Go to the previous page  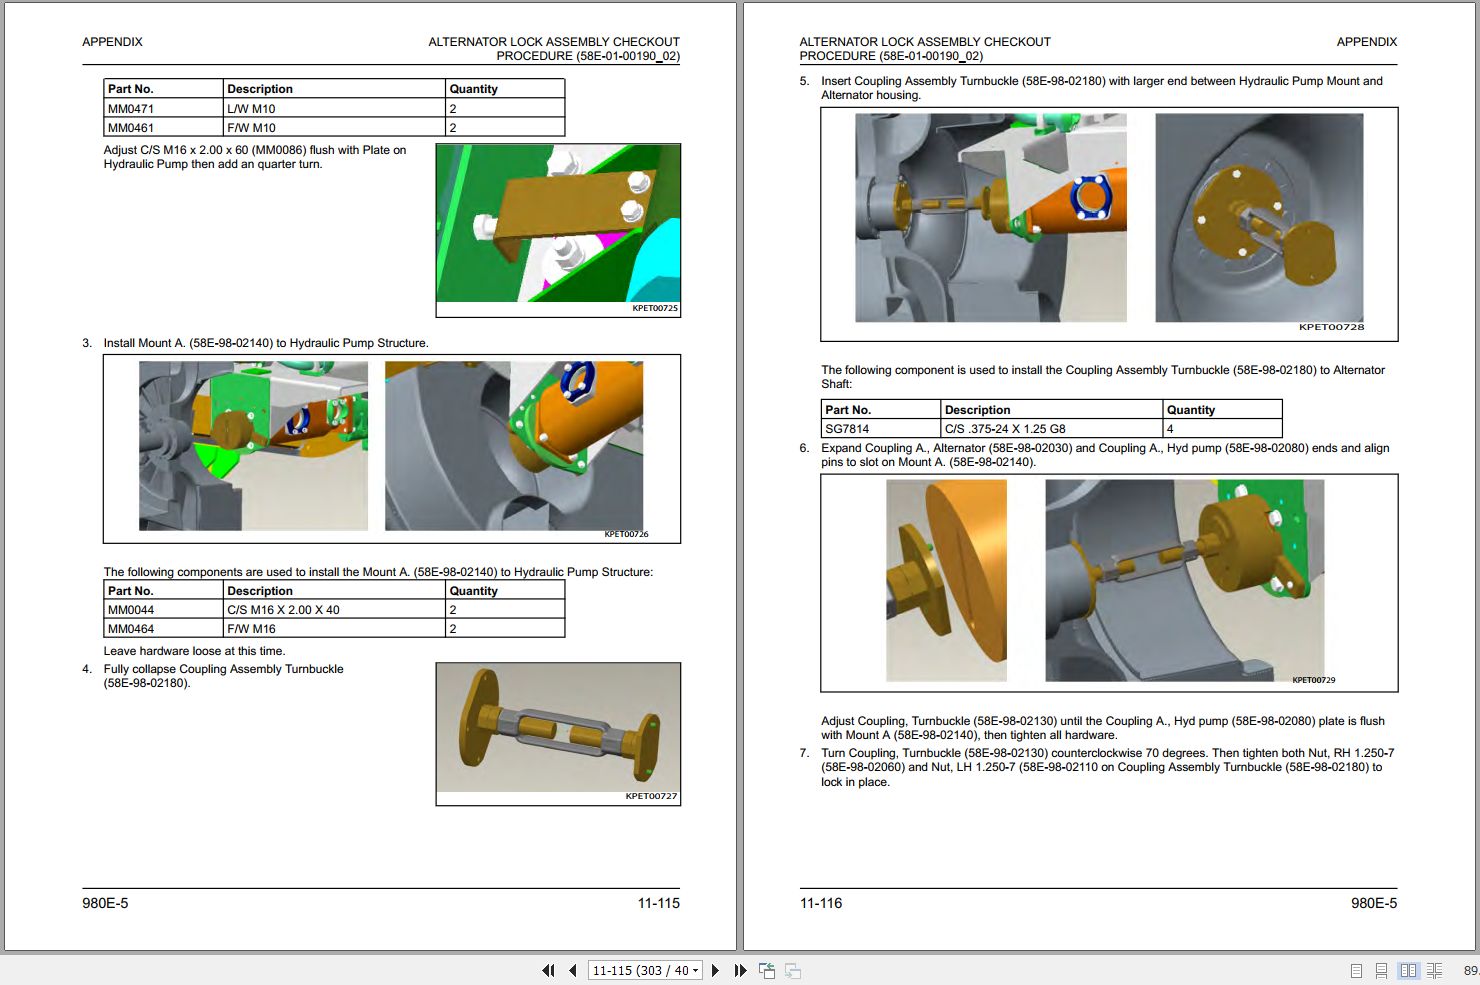[572, 970]
